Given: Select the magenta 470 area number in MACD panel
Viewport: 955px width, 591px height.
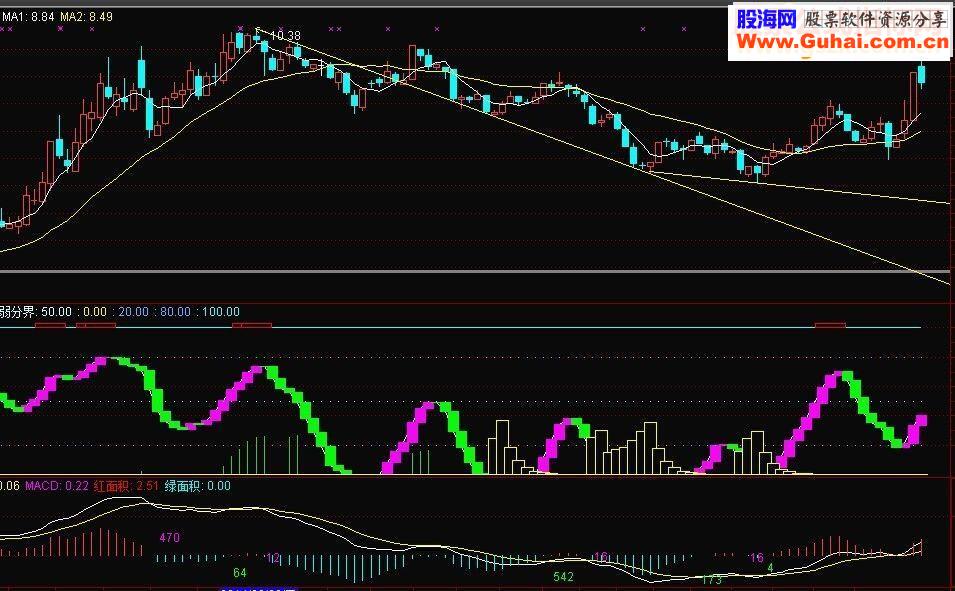Looking at the screenshot, I should pos(170,537).
